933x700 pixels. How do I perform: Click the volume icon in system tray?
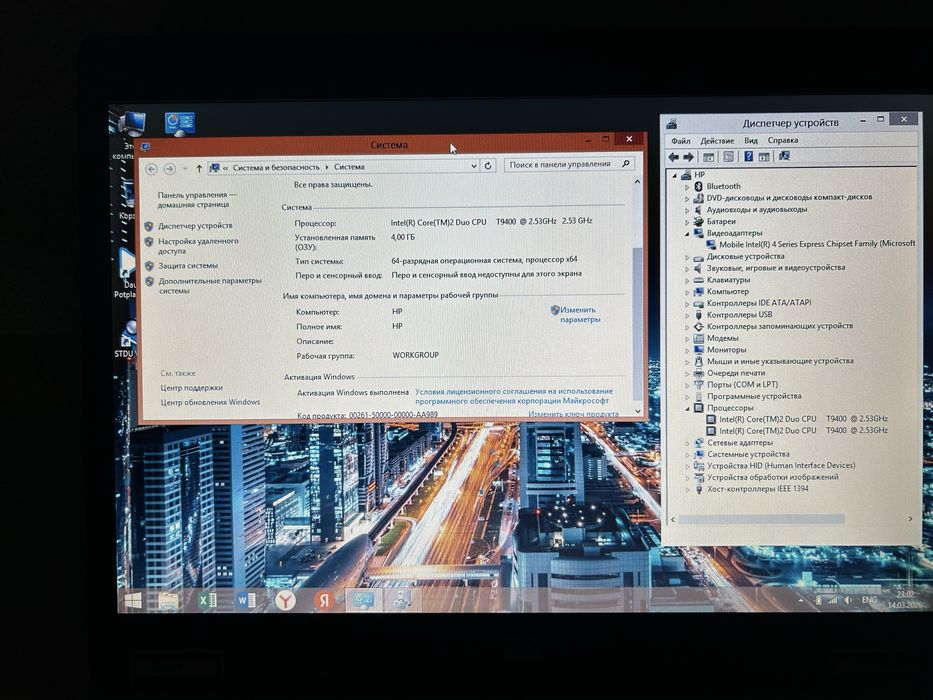[849, 600]
